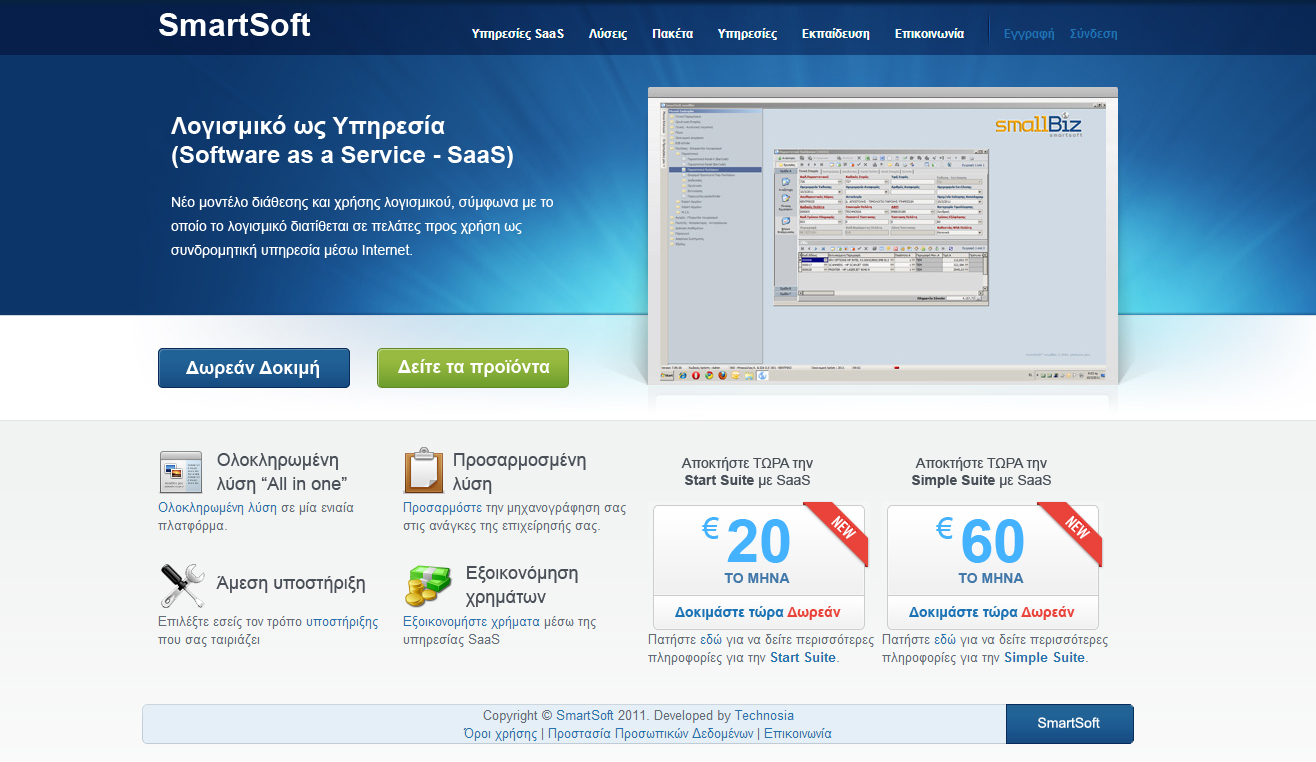The image size is (1316, 762).
Task: Open the Όροι χρήσης footer link
Action: tap(500, 734)
